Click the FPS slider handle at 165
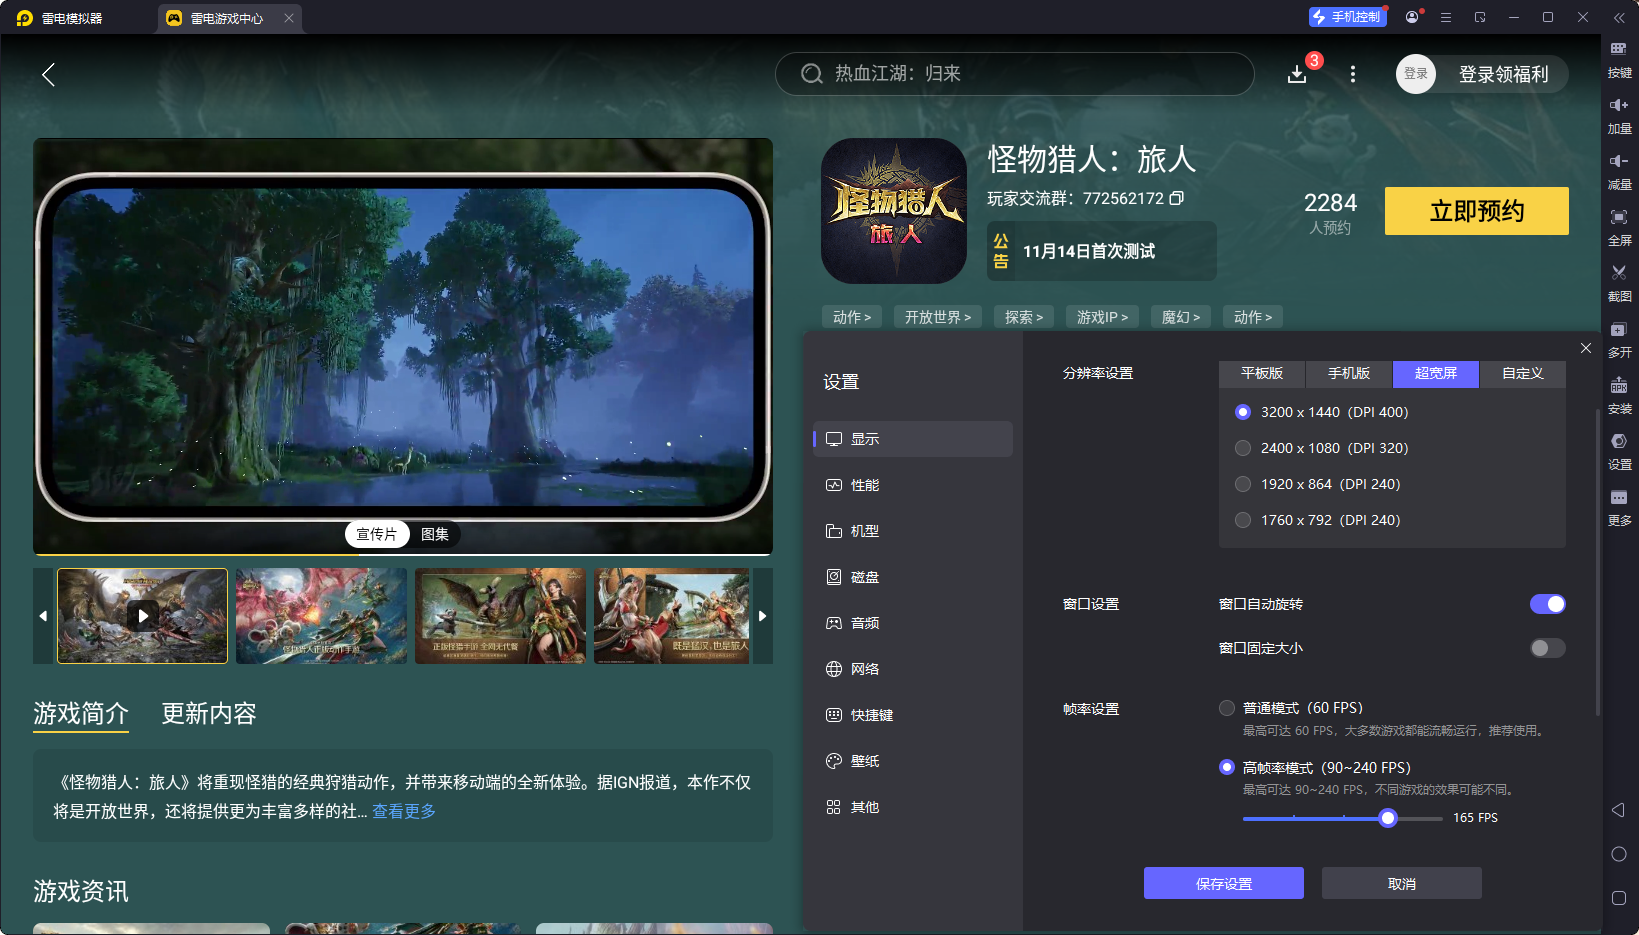Image resolution: width=1639 pixels, height=935 pixels. (1387, 817)
